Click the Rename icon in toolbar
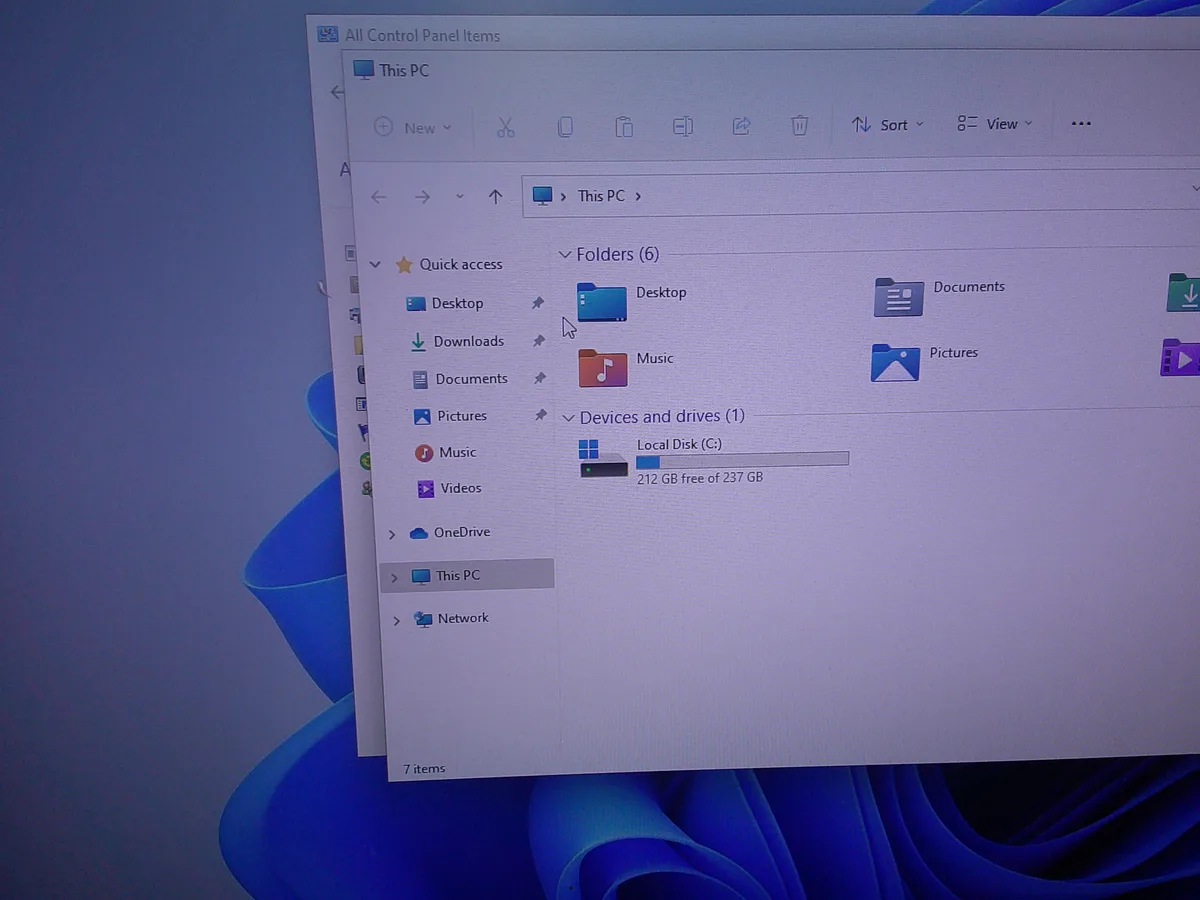Image resolution: width=1200 pixels, height=900 pixels. pos(683,126)
